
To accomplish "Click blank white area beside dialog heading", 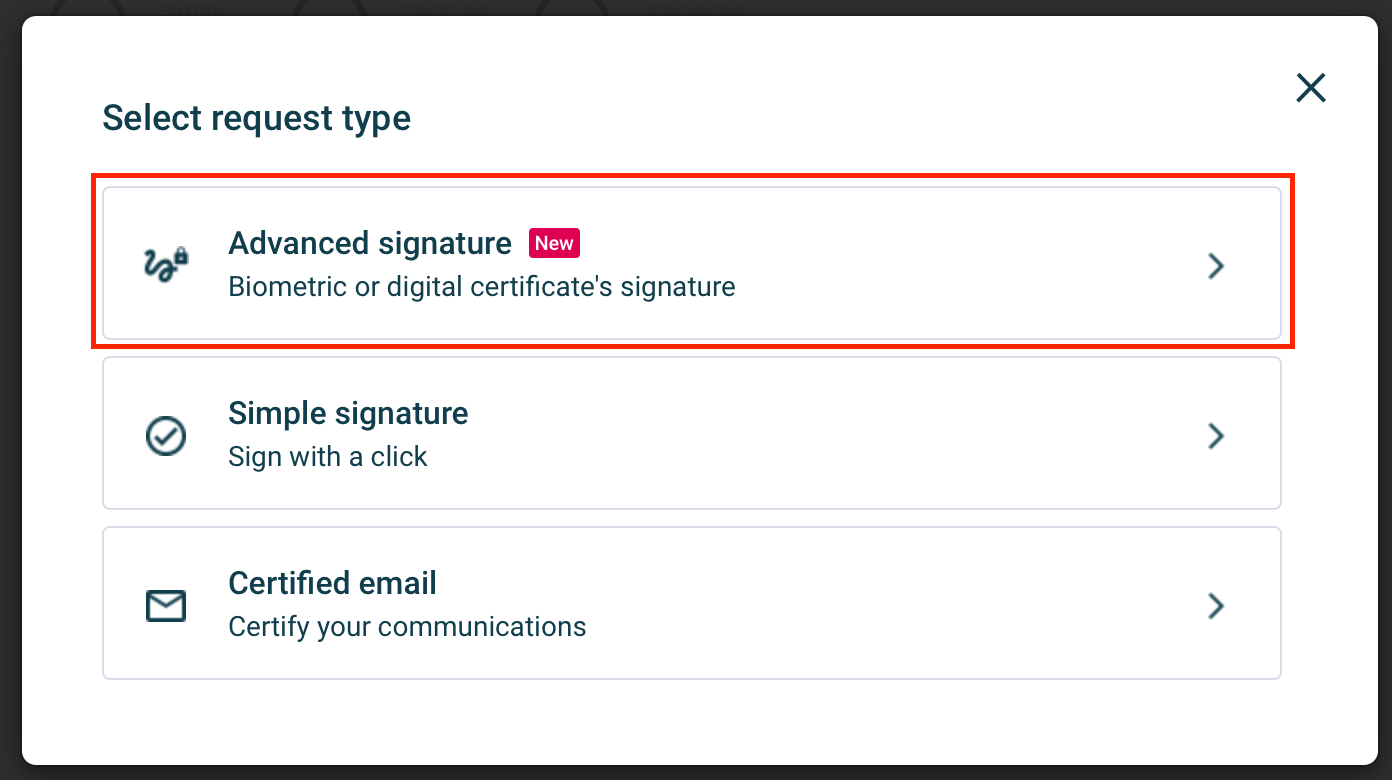I will tap(800, 118).
